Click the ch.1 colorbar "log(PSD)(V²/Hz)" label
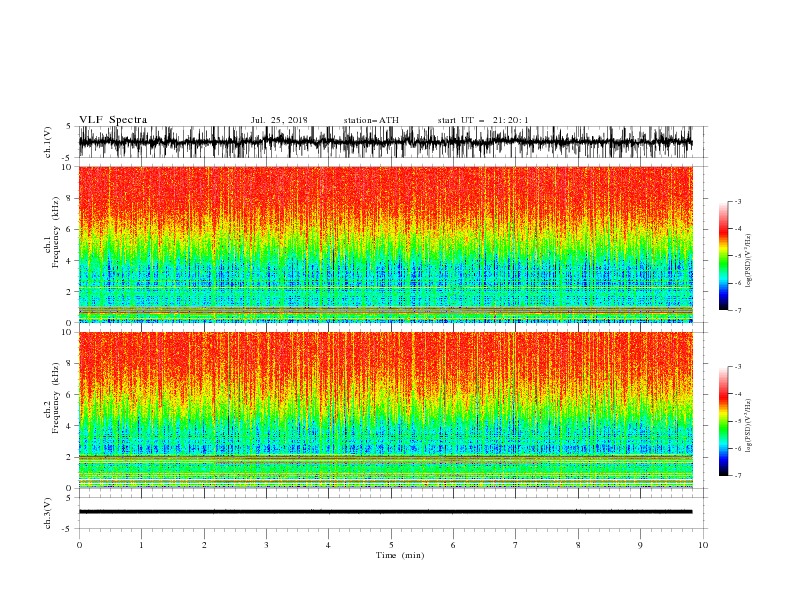 (x=748, y=261)
